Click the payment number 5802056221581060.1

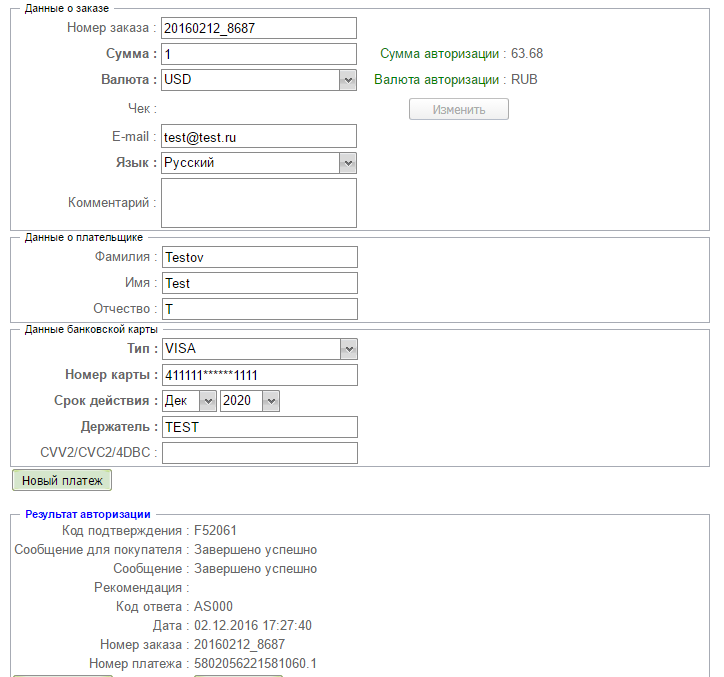pyautogui.click(x=255, y=664)
